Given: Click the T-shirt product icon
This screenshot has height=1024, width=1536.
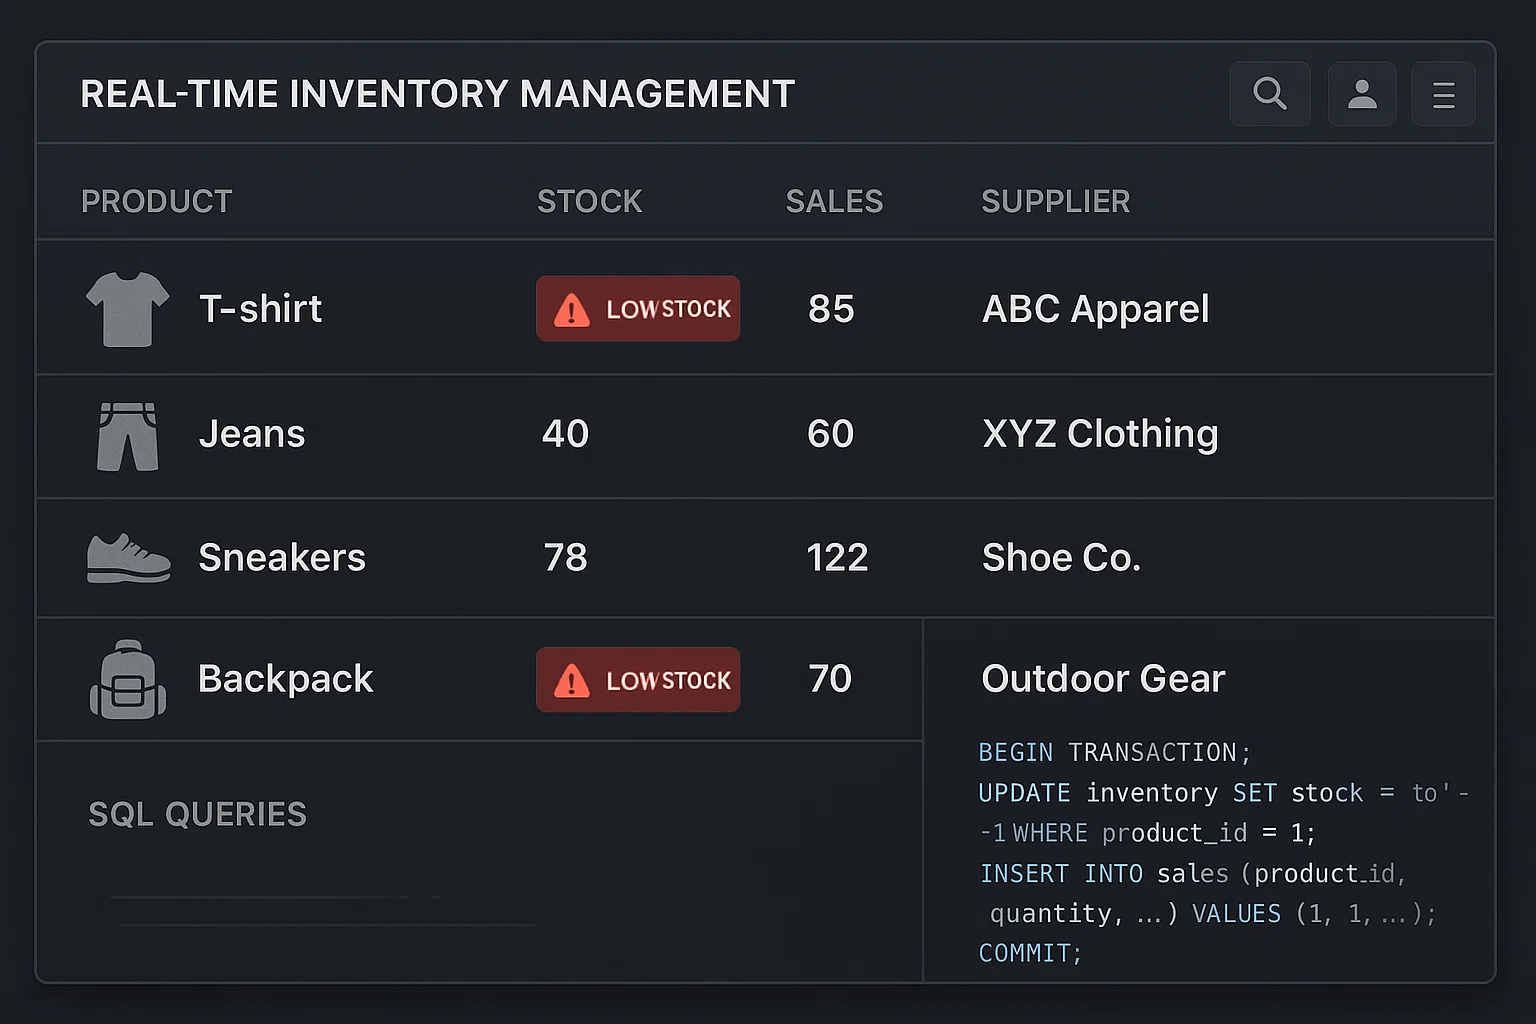Looking at the screenshot, I should point(128,309).
